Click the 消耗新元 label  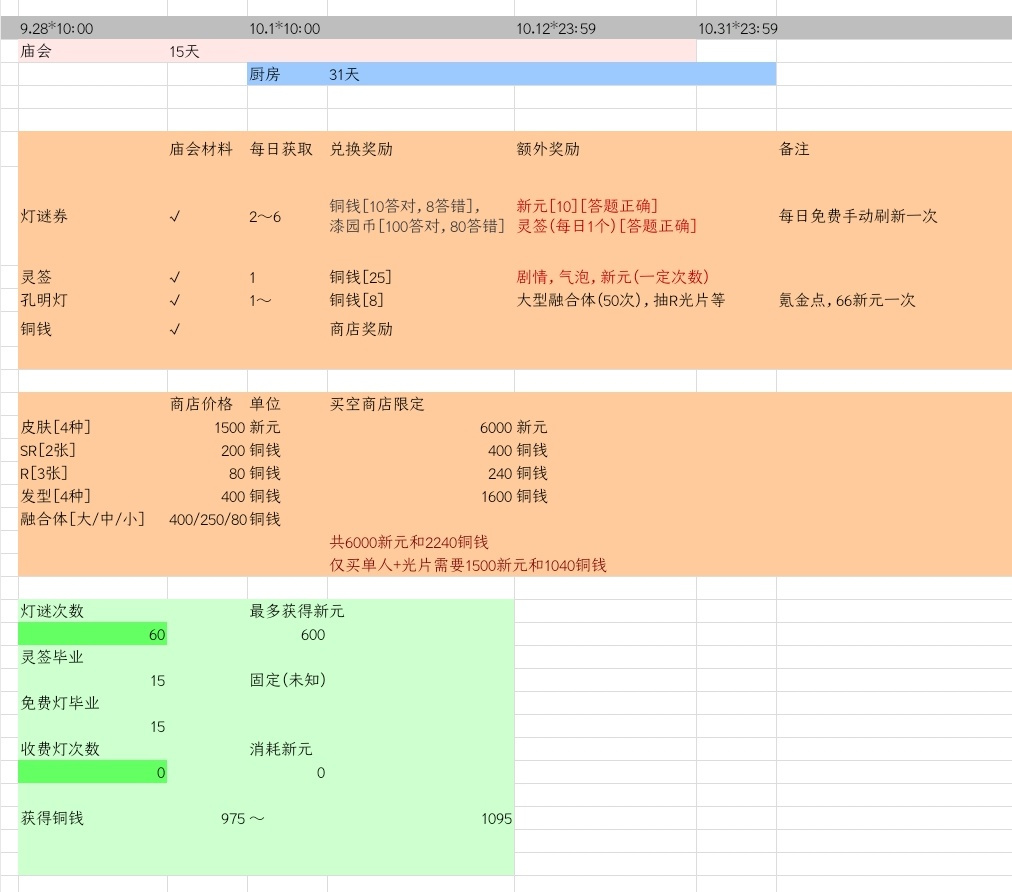pyautogui.click(x=281, y=749)
